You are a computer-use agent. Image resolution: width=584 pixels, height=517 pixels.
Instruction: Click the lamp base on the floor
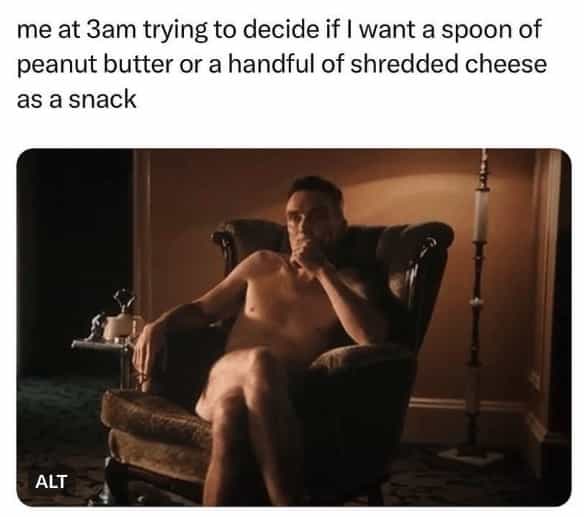pyautogui.click(x=471, y=455)
